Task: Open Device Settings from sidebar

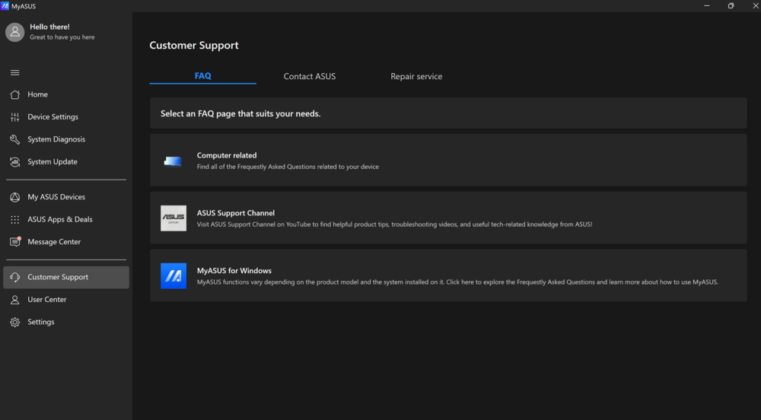Action: 66,117
